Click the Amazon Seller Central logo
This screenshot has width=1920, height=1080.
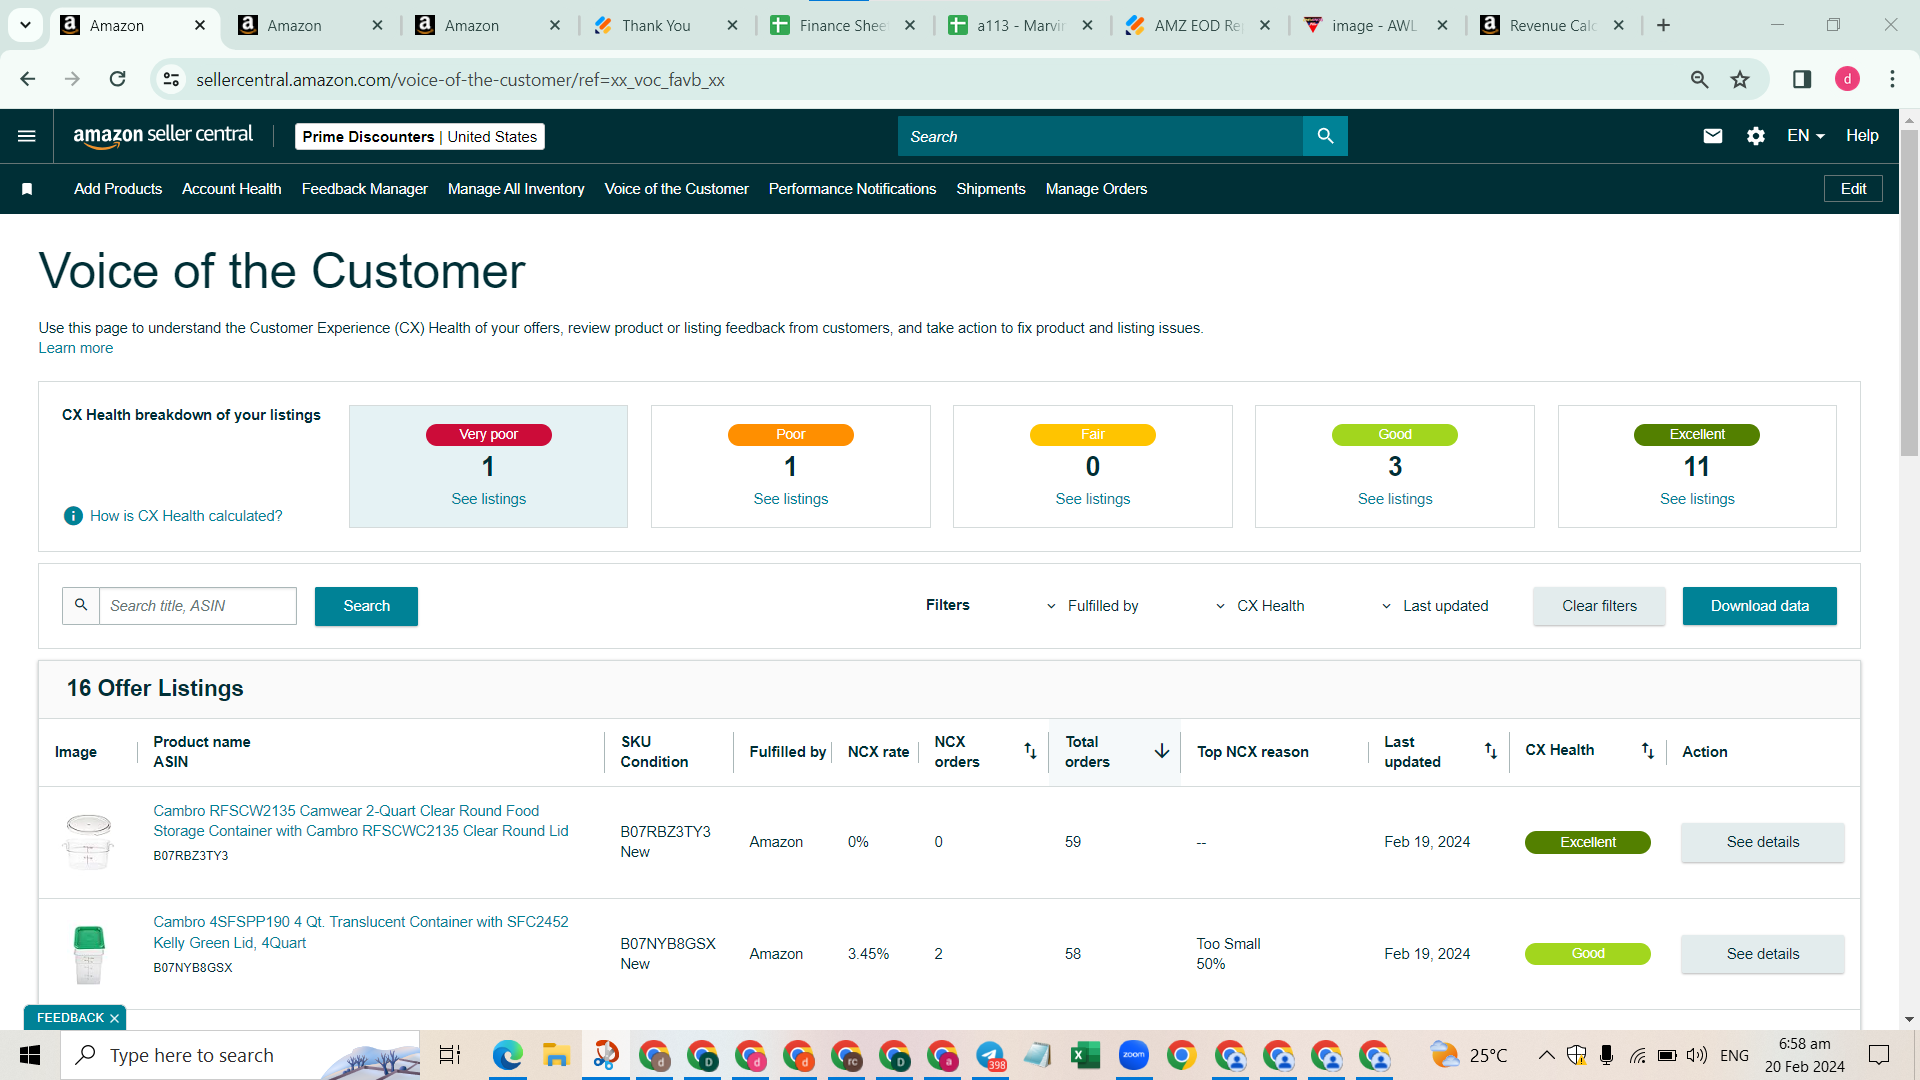pos(163,136)
